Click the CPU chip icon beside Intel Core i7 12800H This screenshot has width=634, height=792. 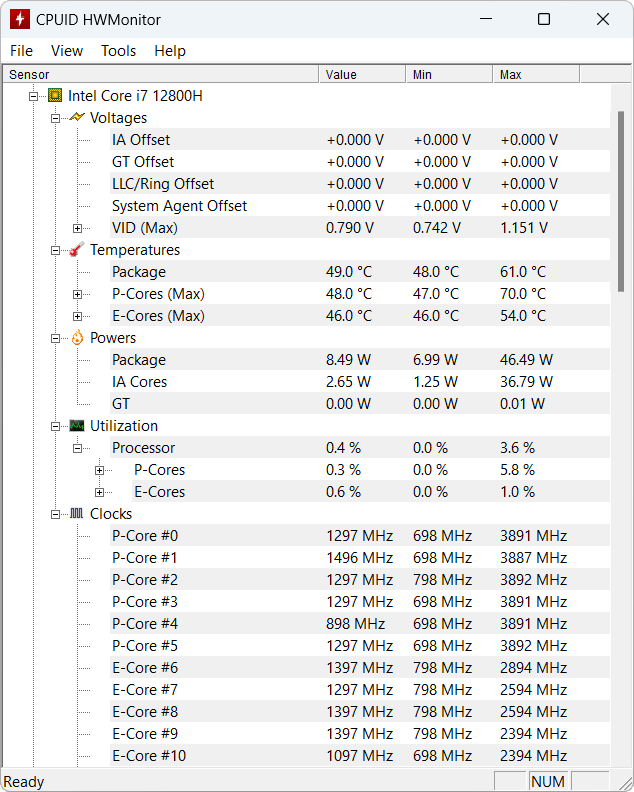point(55,95)
